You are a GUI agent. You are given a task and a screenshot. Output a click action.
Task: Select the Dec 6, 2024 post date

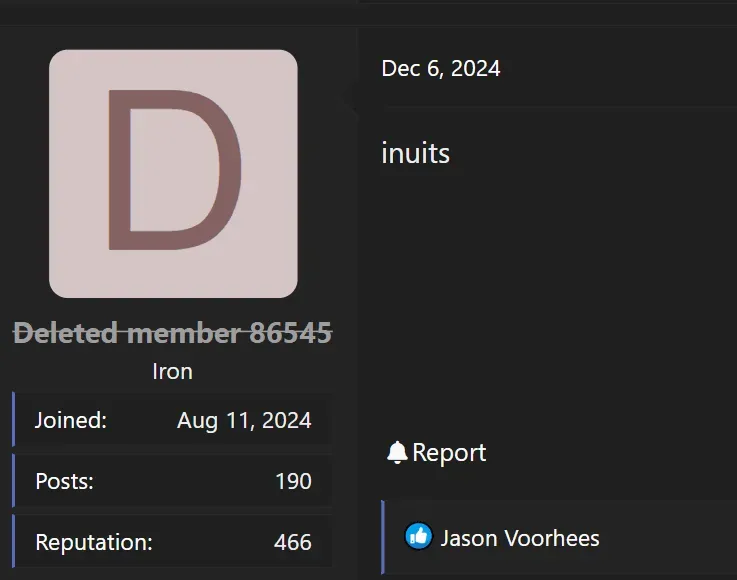point(440,69)
